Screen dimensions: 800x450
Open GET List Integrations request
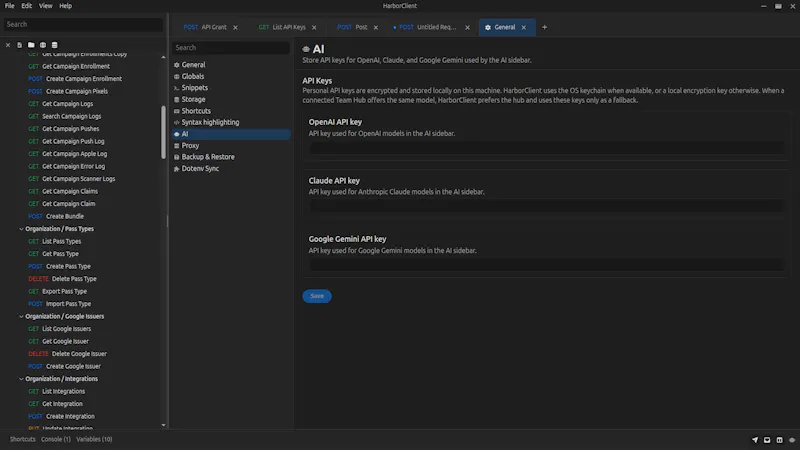(x=56, y=392)
